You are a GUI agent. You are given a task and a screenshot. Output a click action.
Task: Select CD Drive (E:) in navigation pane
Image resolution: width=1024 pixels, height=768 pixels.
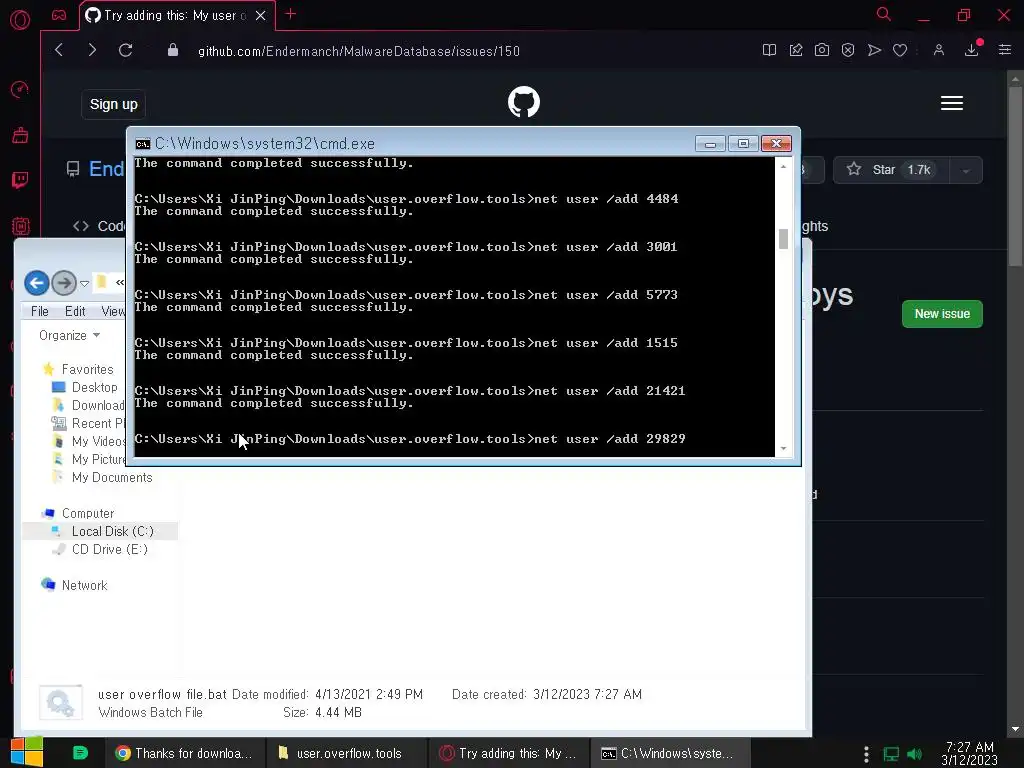[x=109, y=549]
